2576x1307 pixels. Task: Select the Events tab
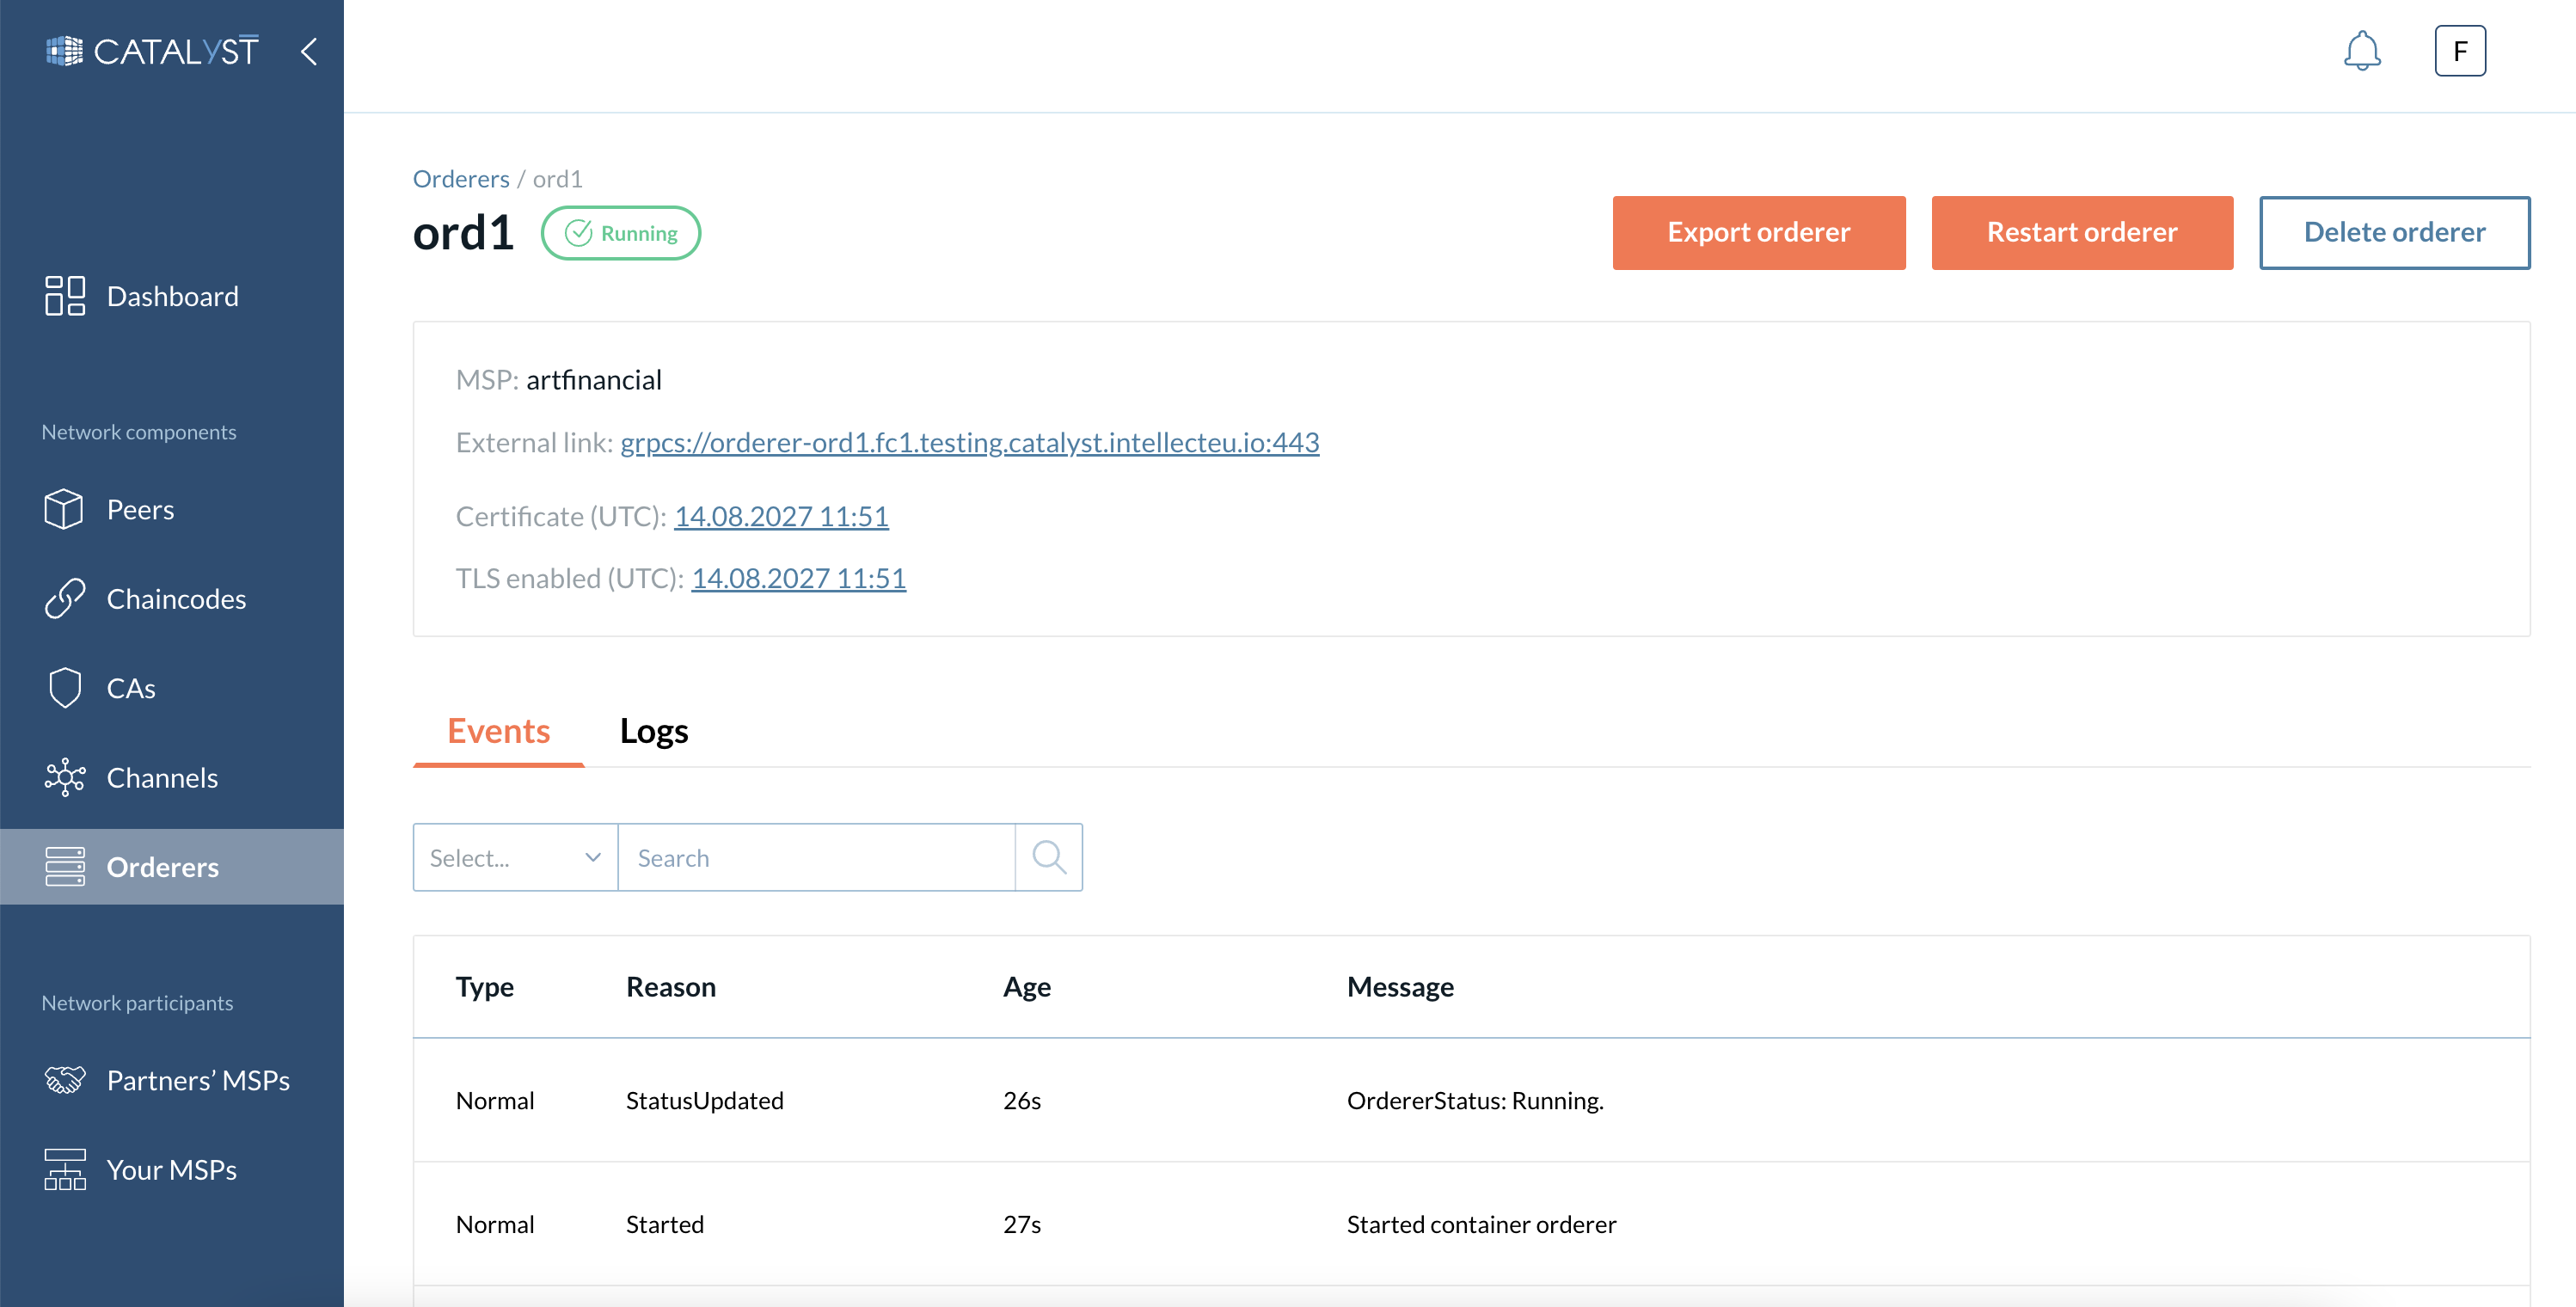[498, 730]
